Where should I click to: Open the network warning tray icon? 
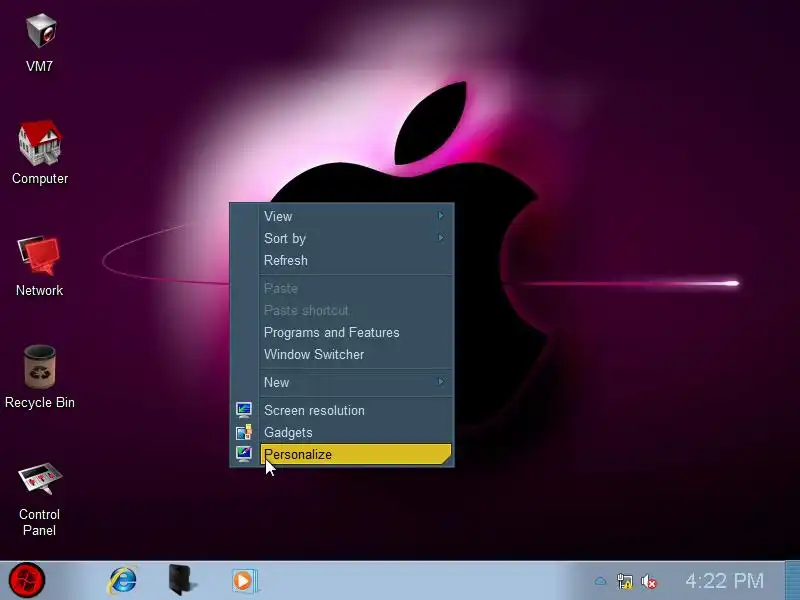624,581
